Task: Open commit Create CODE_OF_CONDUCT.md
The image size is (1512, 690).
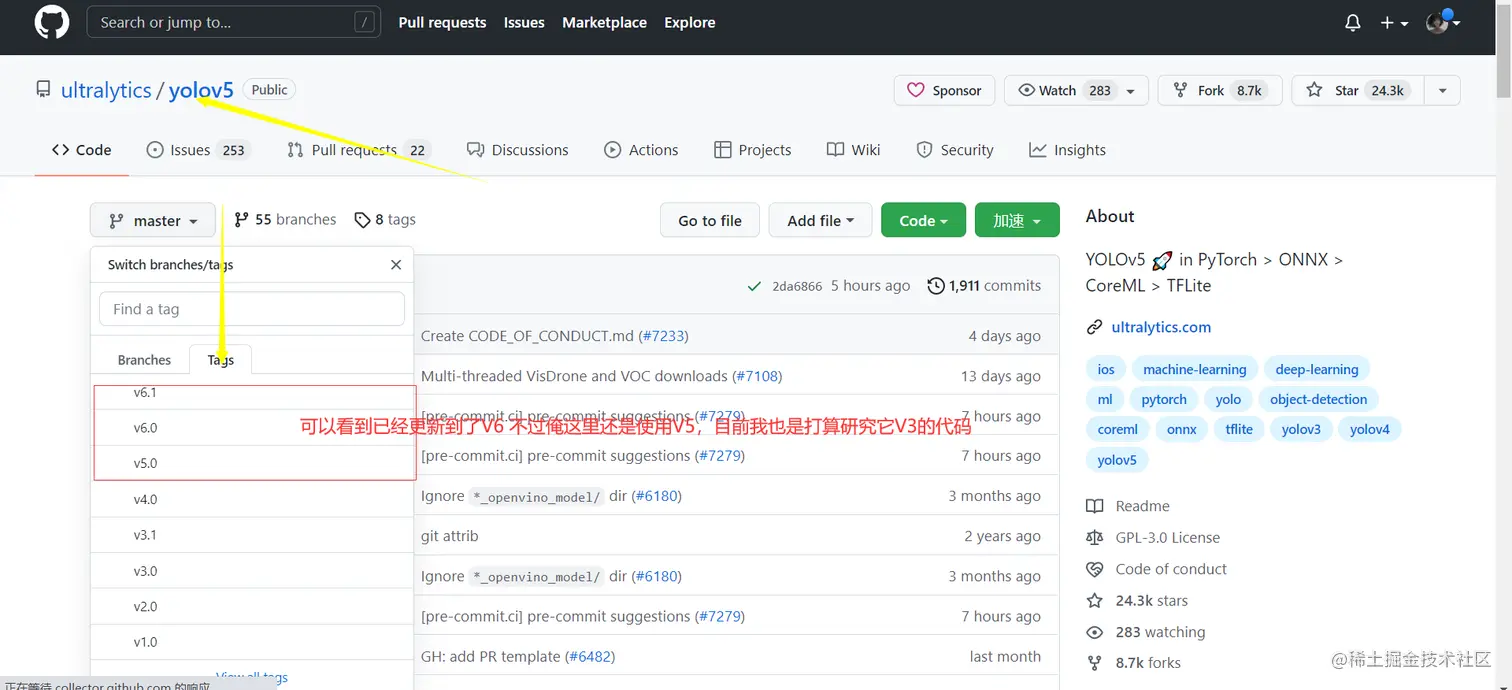Action: (527, 336)
